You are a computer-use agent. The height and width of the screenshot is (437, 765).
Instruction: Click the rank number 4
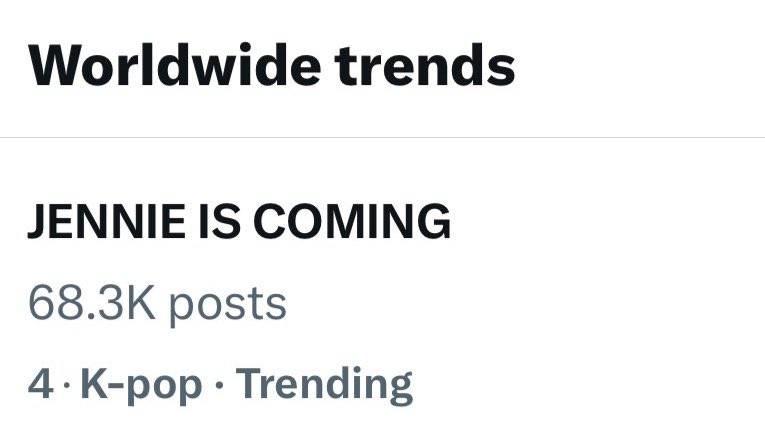(x=41, y=385)
